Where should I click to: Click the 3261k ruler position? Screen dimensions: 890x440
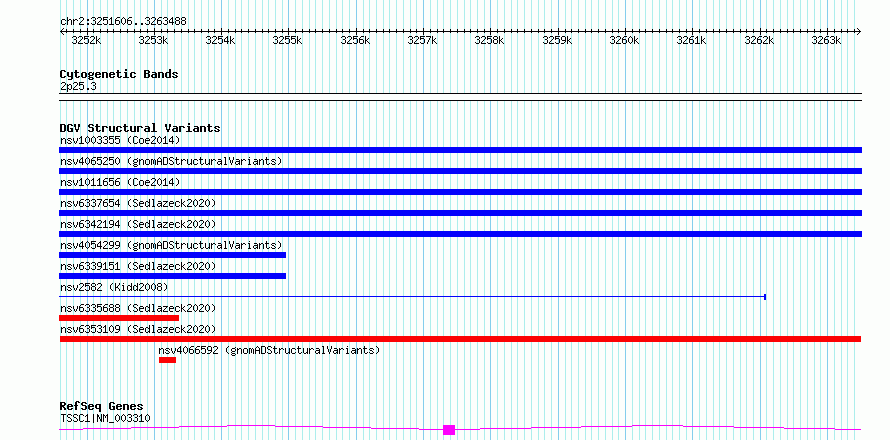pyautogui.click(x=692, y=40)
